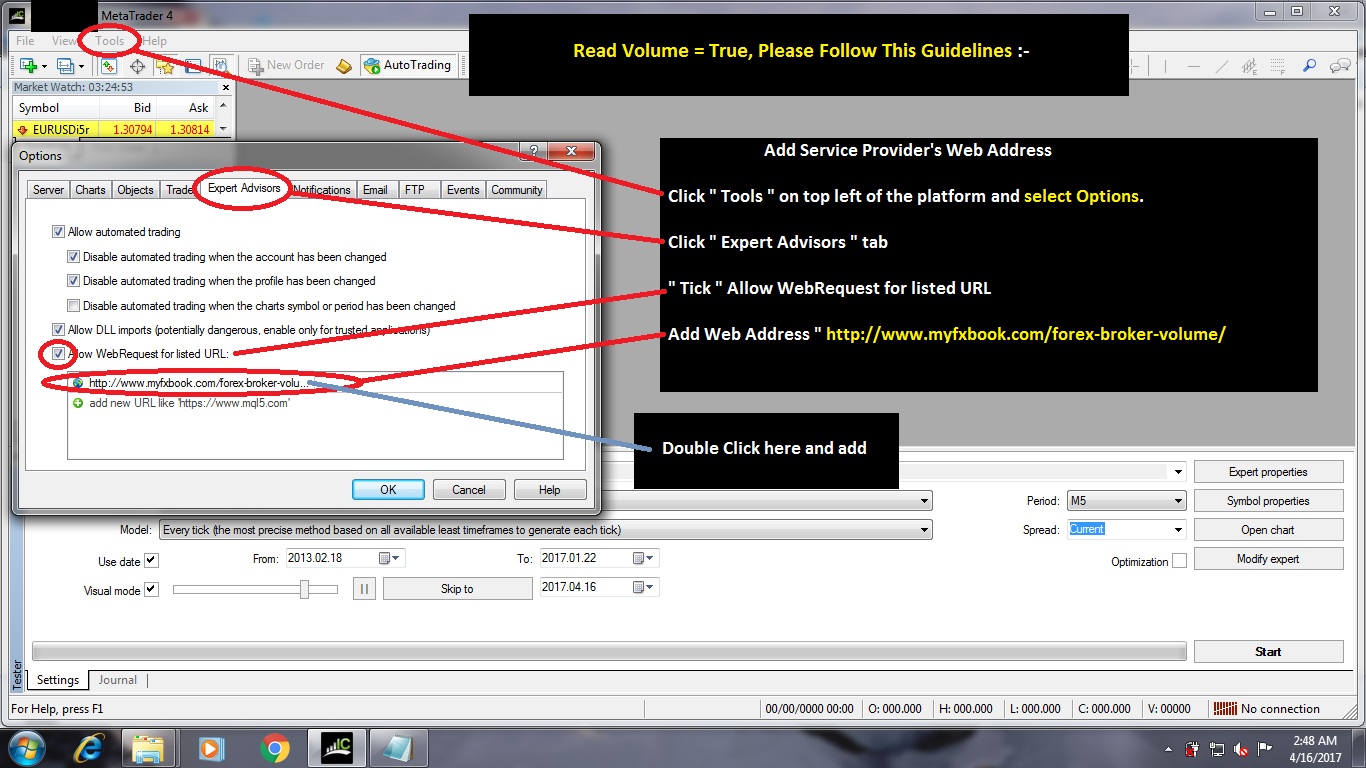Toggle the AutoTrading button

coord(407,65)
